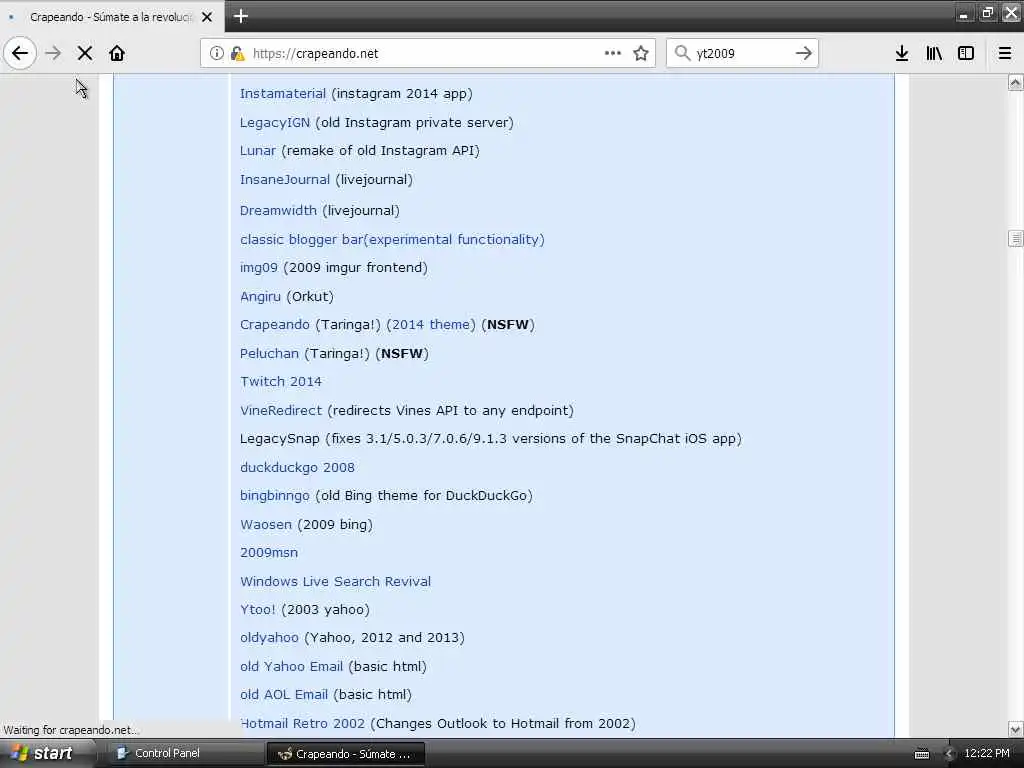
Task: Click the search box containing yt2009
Action: click(x=741, y=54)
